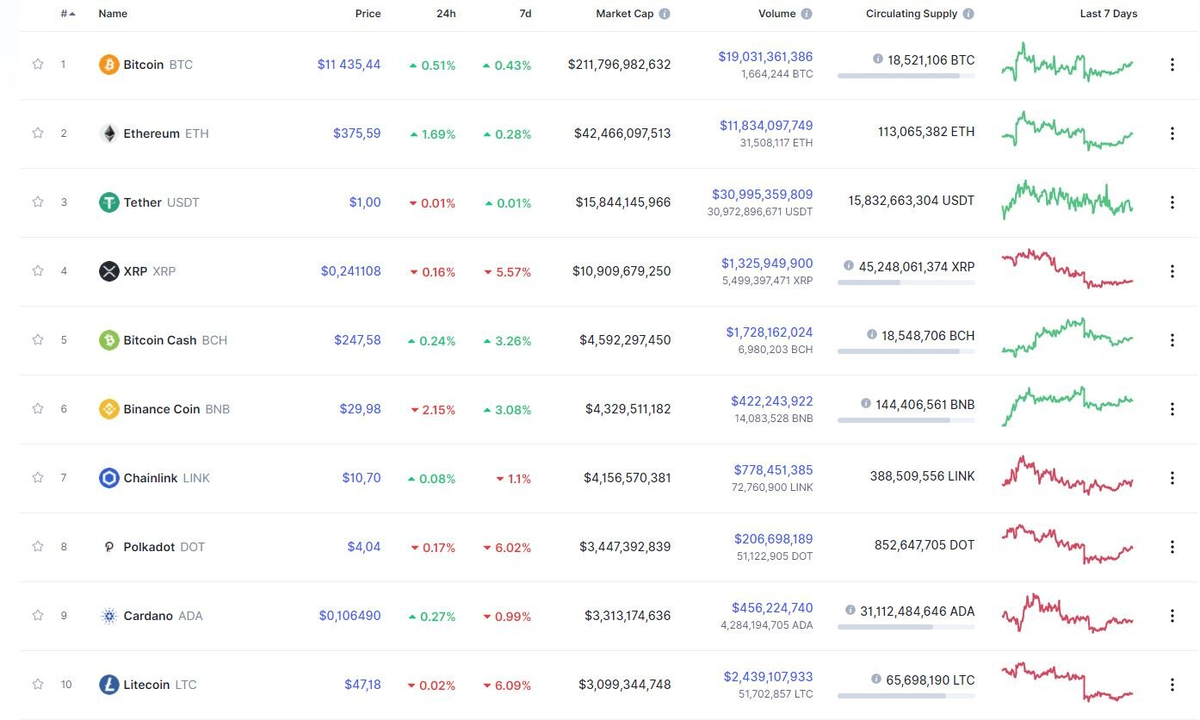
Task: Star Bitcoin to add to watchlist
Action: click(x=38, y=64)
